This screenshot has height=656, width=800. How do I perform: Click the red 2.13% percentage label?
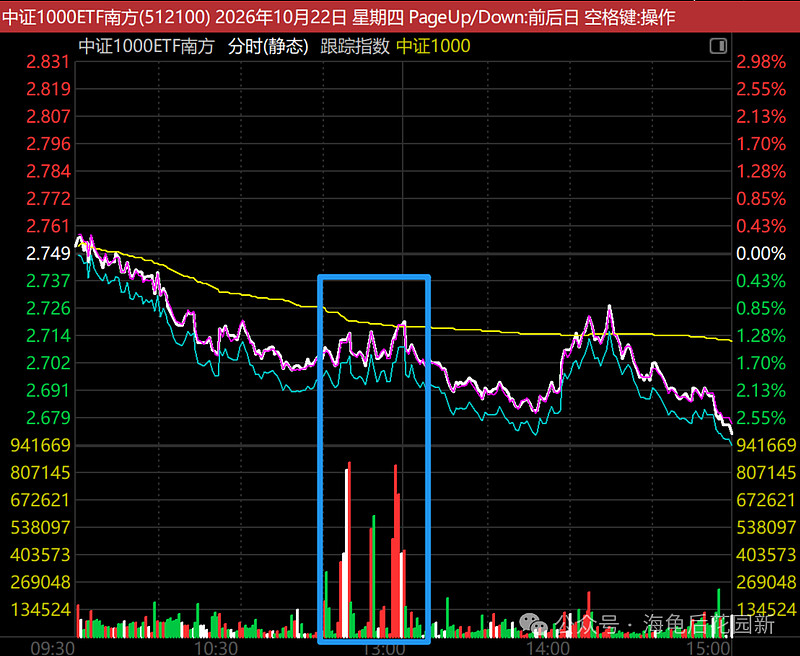point(761,117)
